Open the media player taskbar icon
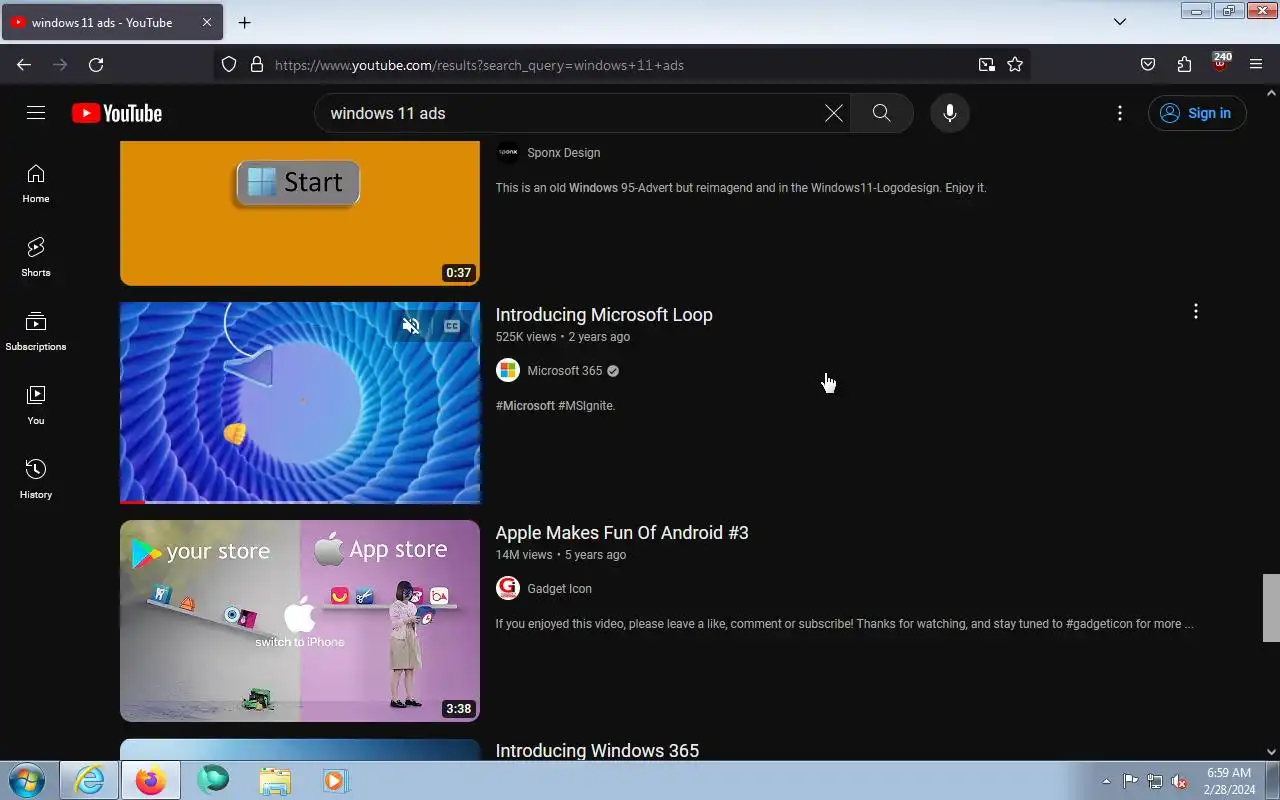This screenshot has height=800, width=1280. [335, 780]
